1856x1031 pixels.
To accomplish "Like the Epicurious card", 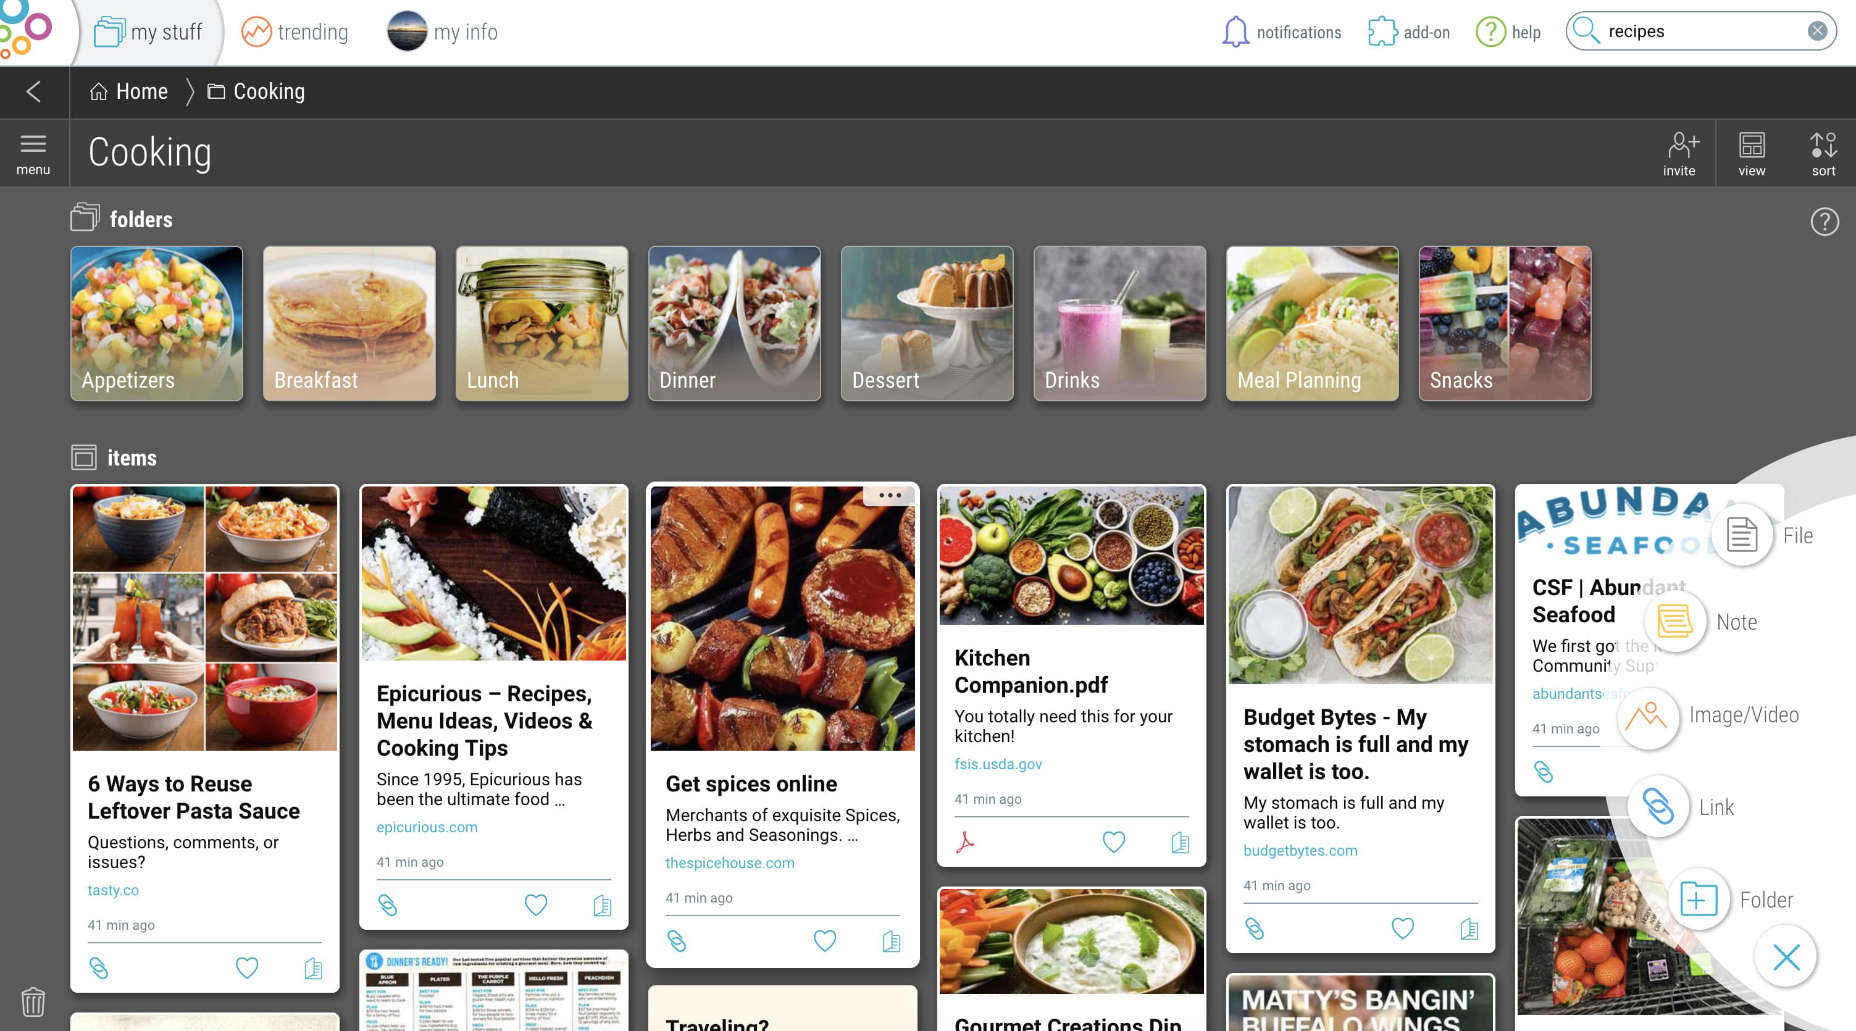I will coord(536,905).
